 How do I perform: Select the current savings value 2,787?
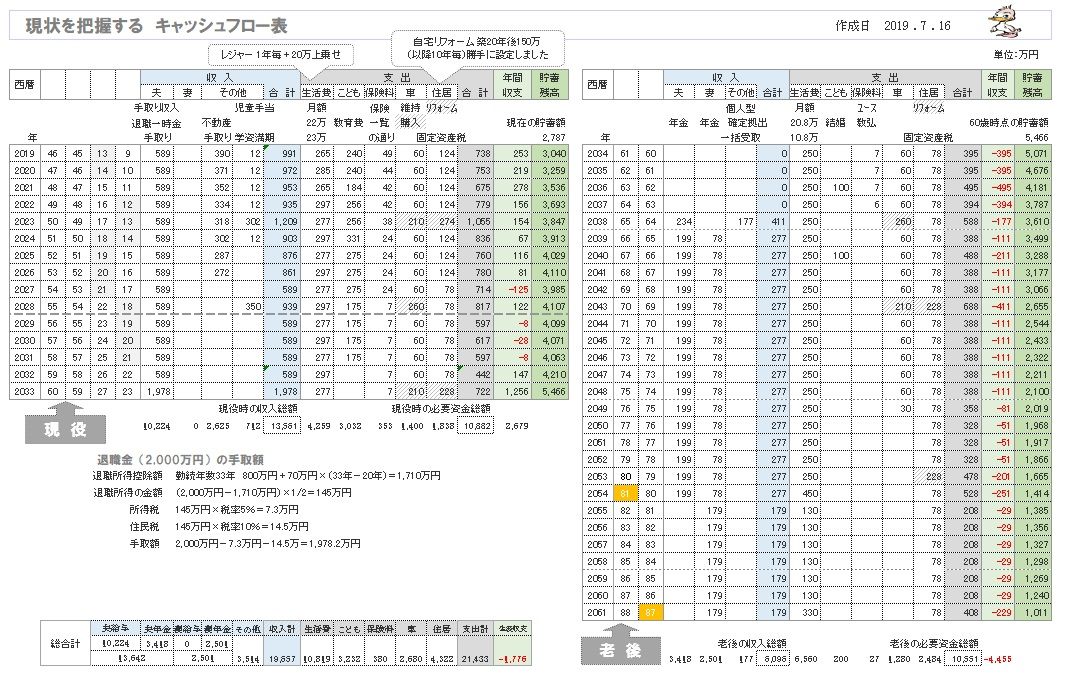click(553, 137)
